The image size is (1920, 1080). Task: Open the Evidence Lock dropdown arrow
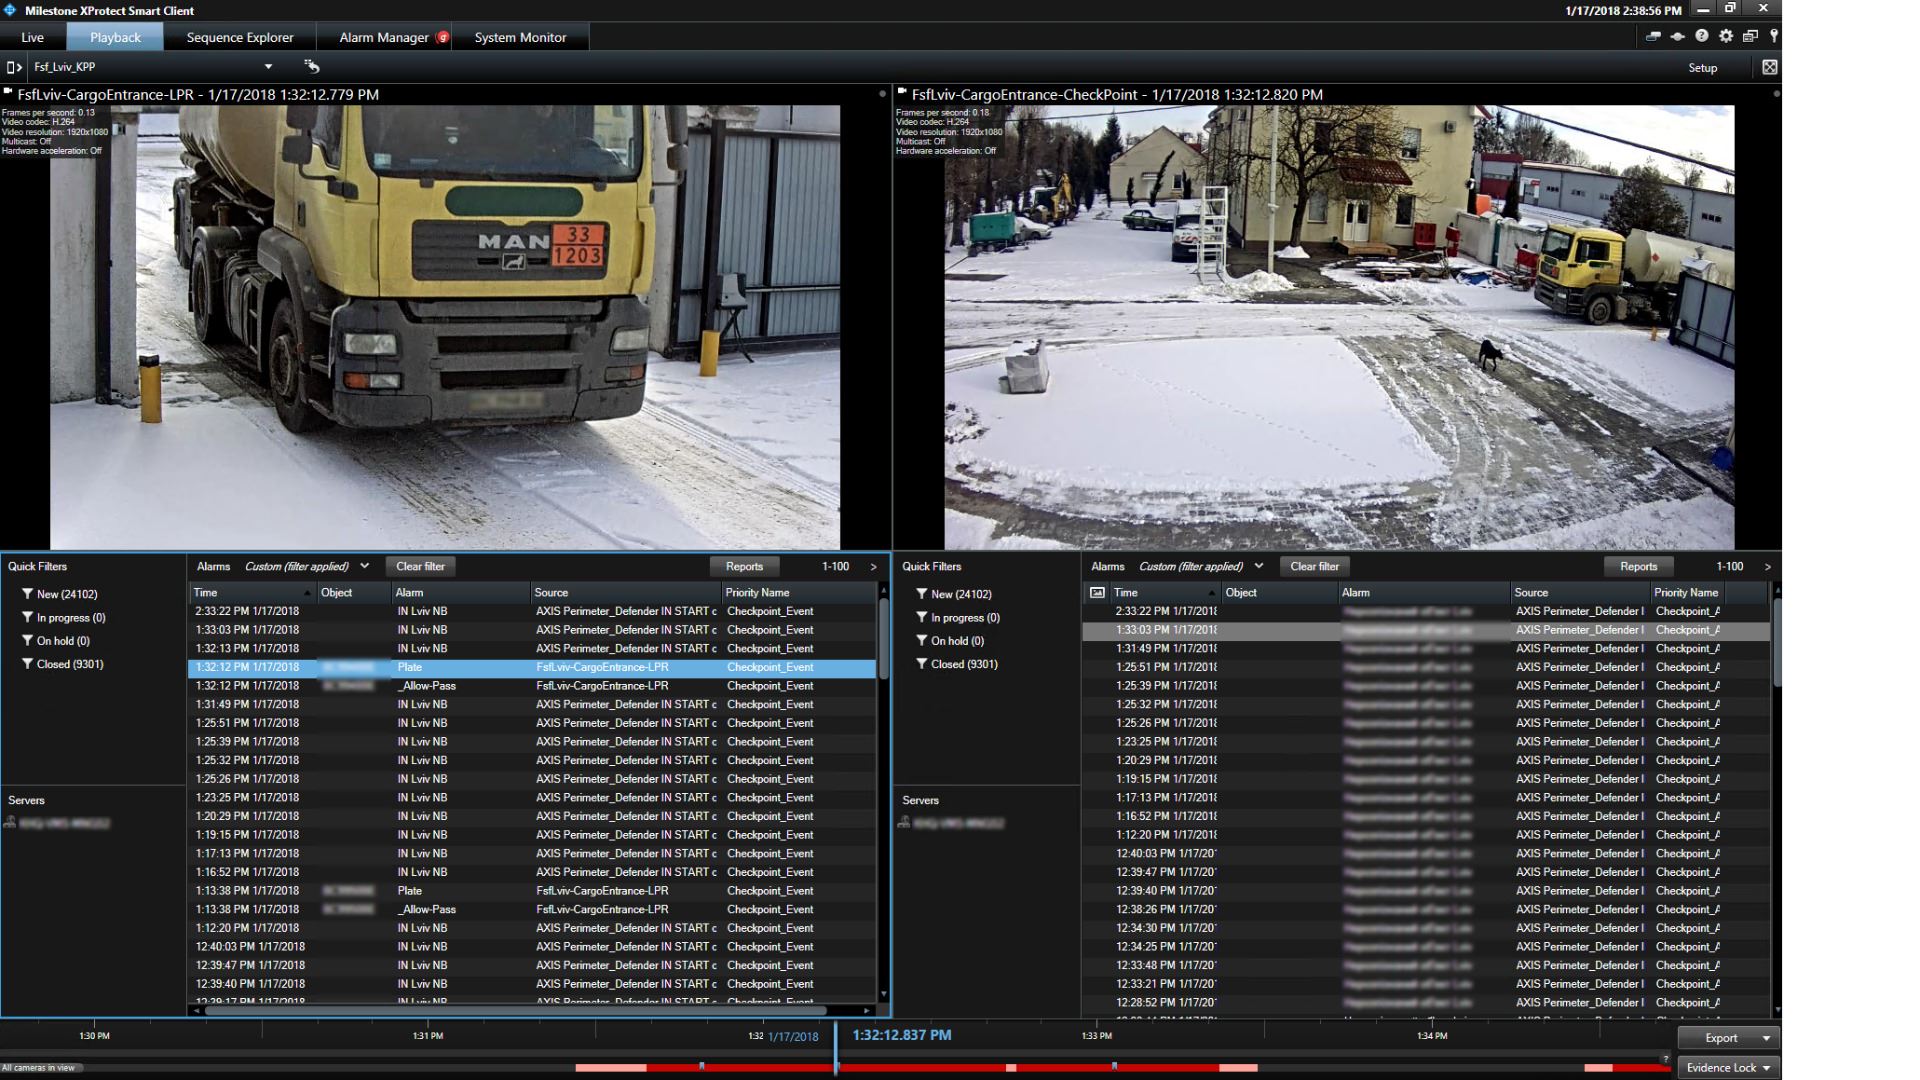pos(1767,1068)
